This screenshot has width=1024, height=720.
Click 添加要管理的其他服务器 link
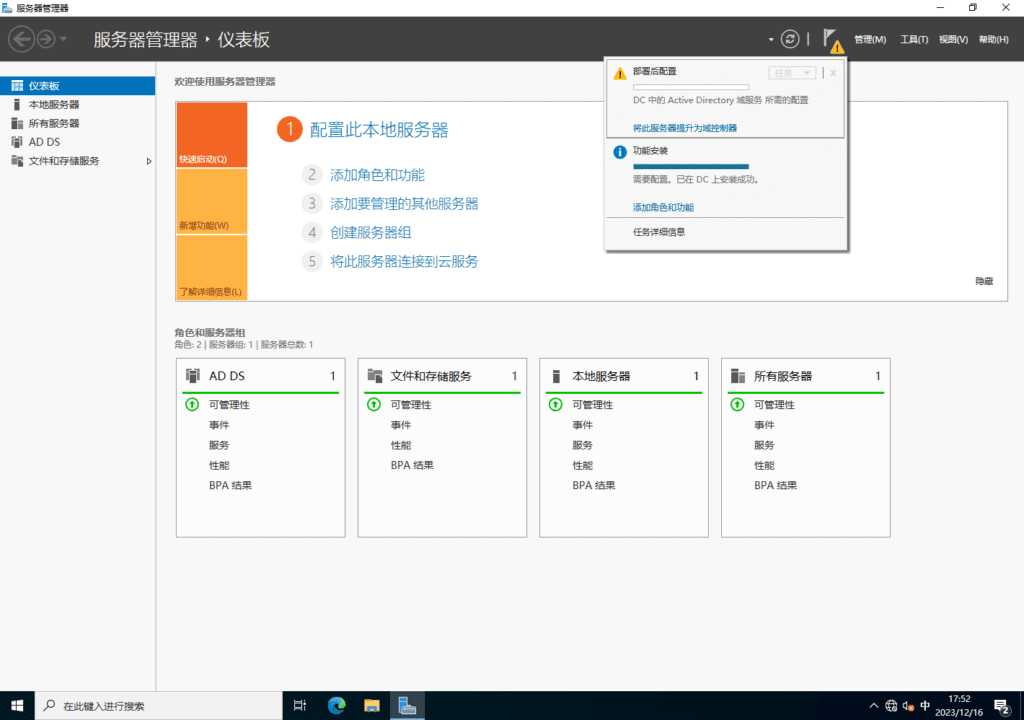(x=404, y=204)
